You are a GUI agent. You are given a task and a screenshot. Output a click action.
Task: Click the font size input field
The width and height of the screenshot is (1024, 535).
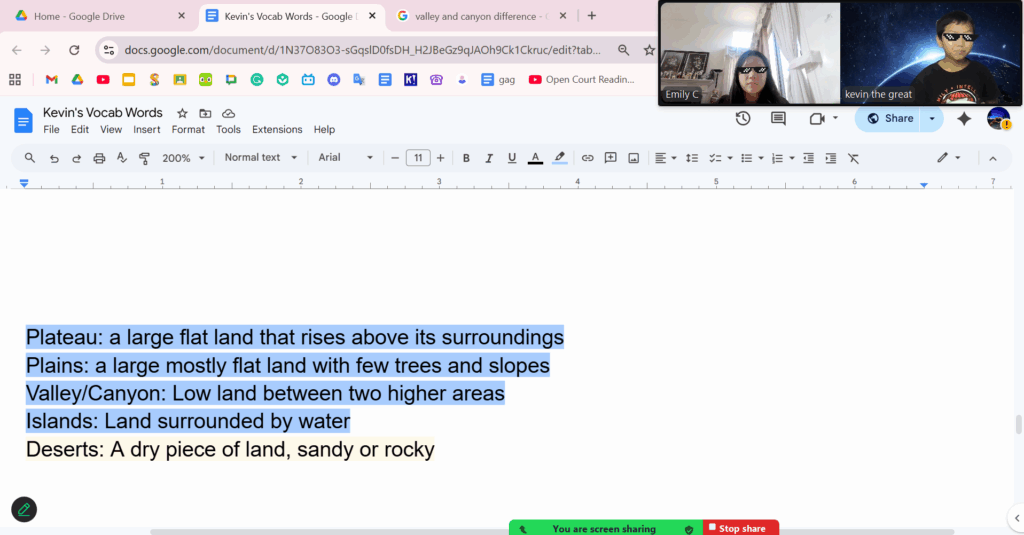pos(418,158)
